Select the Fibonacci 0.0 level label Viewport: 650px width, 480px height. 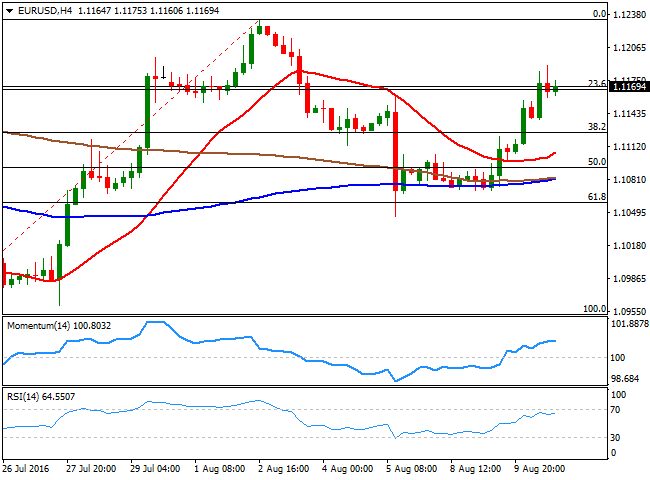coord(599,14)
